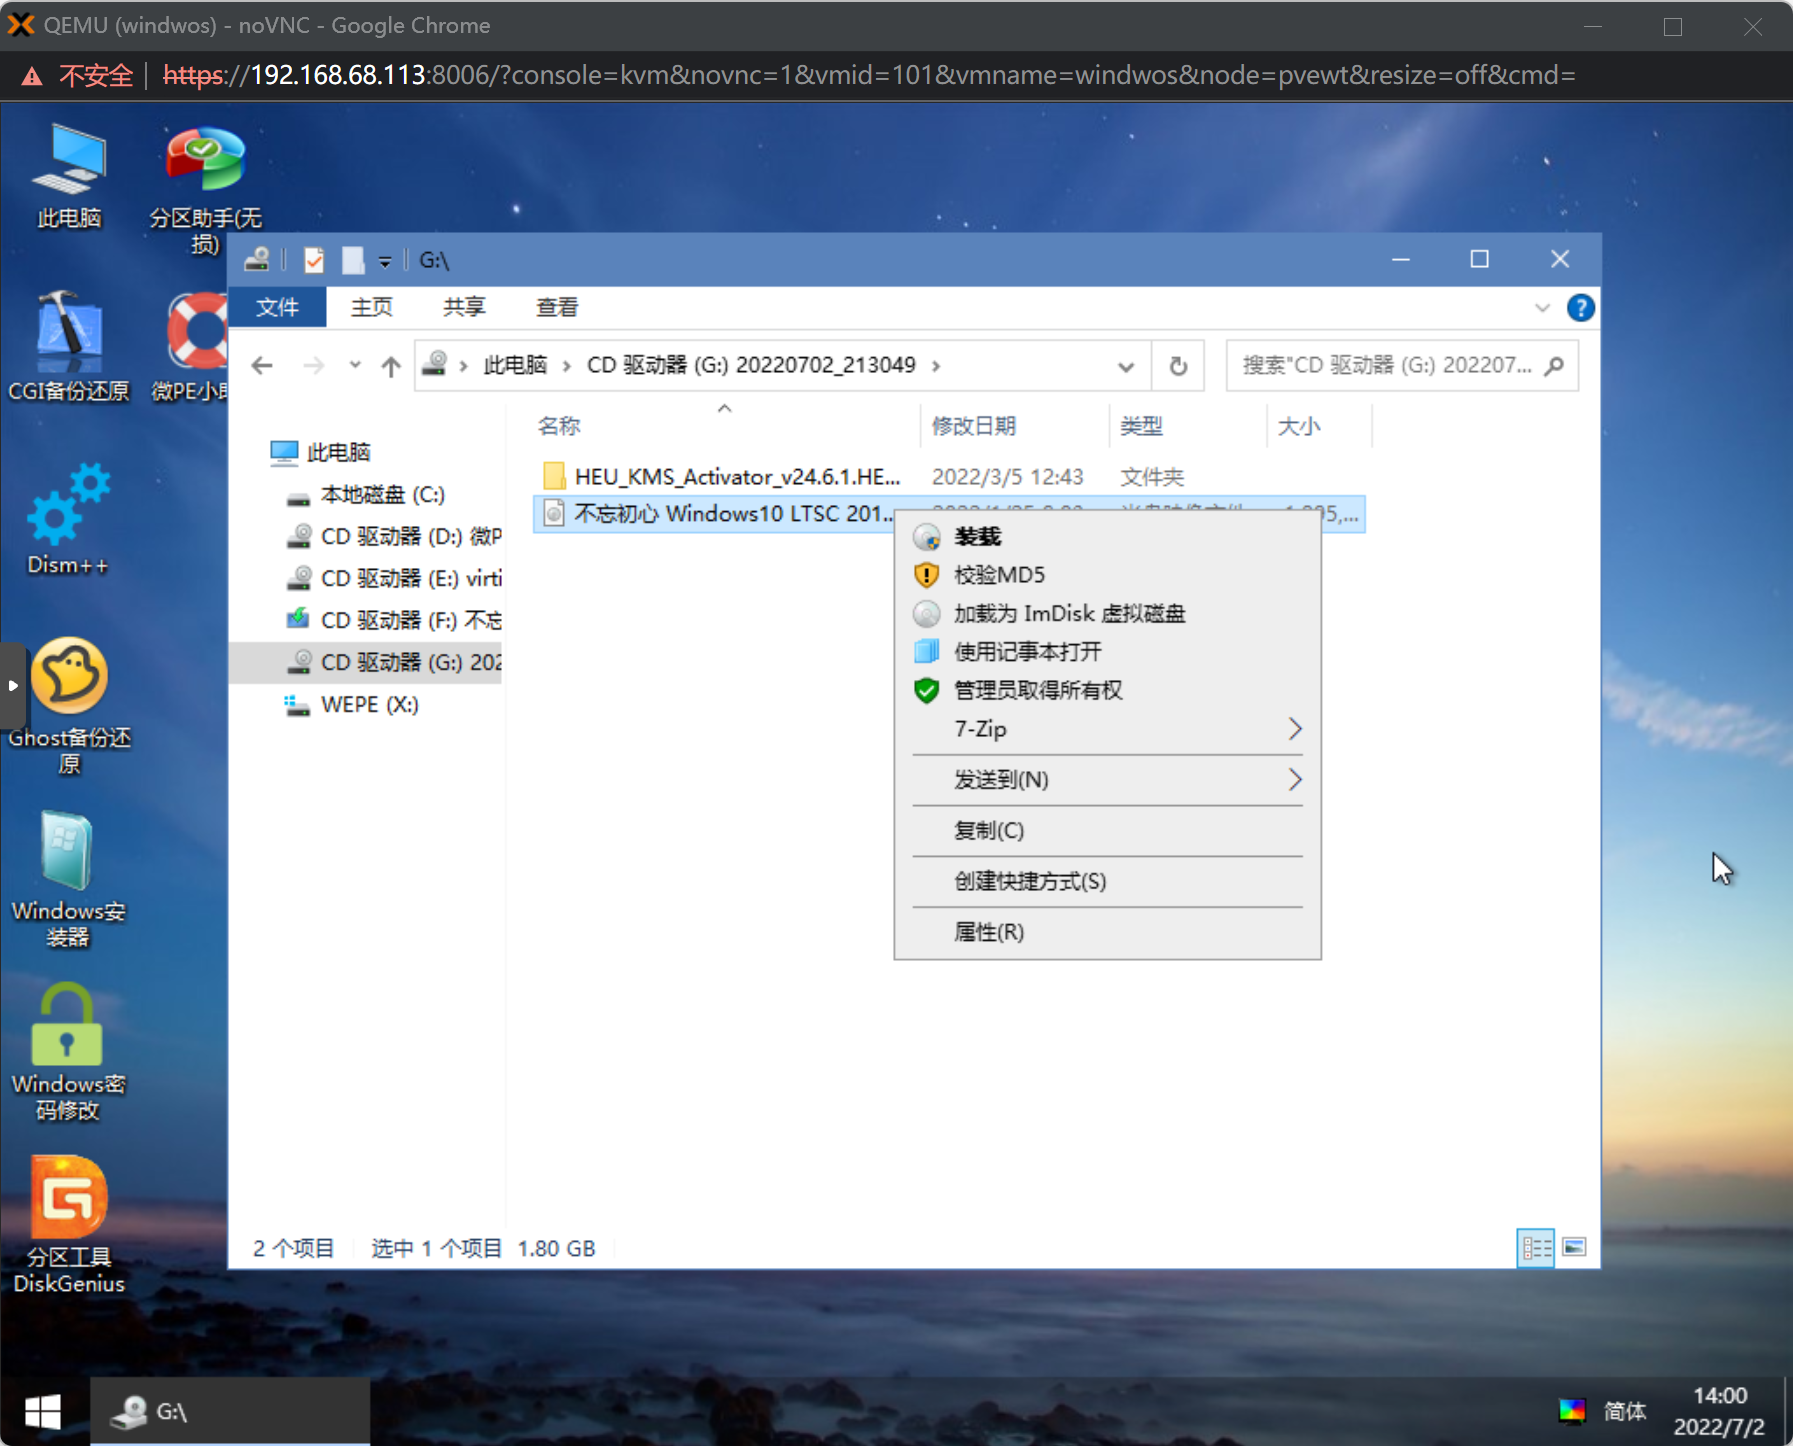
Task: Click the colorful tray display icon
Action: point(1572,1411)
